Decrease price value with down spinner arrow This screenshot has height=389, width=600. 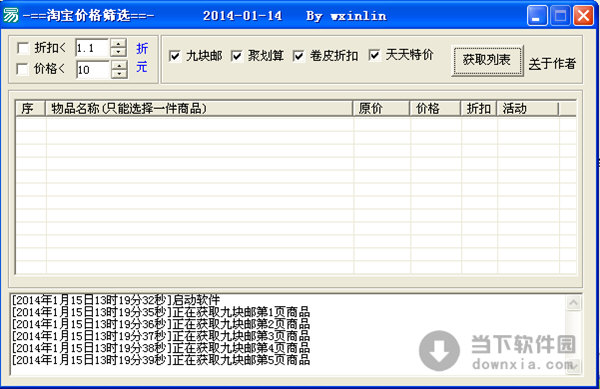pos(119,74)
